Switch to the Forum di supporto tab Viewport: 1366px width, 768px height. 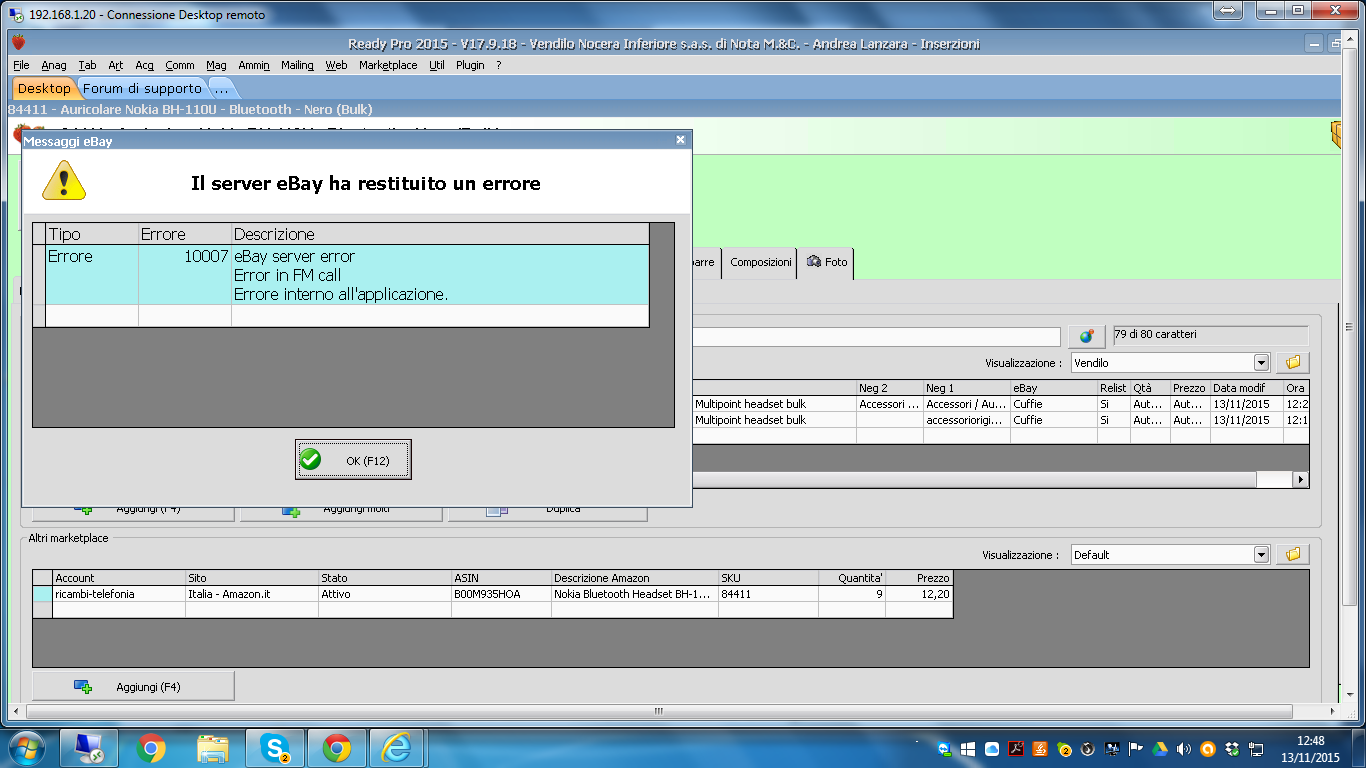click(x=142, y=89)
